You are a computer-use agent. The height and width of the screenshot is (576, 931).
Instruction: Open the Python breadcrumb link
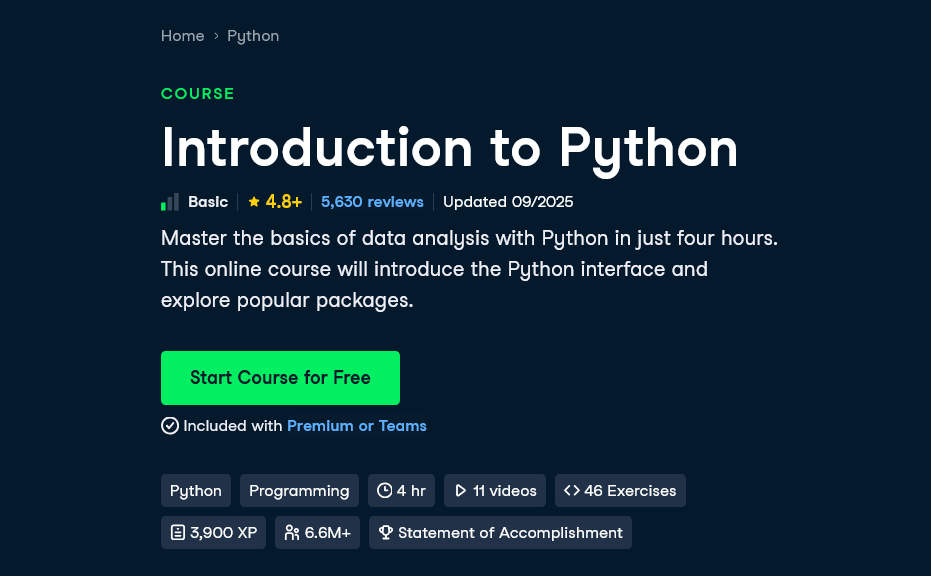pyautogui.click(x=253, y=36)
